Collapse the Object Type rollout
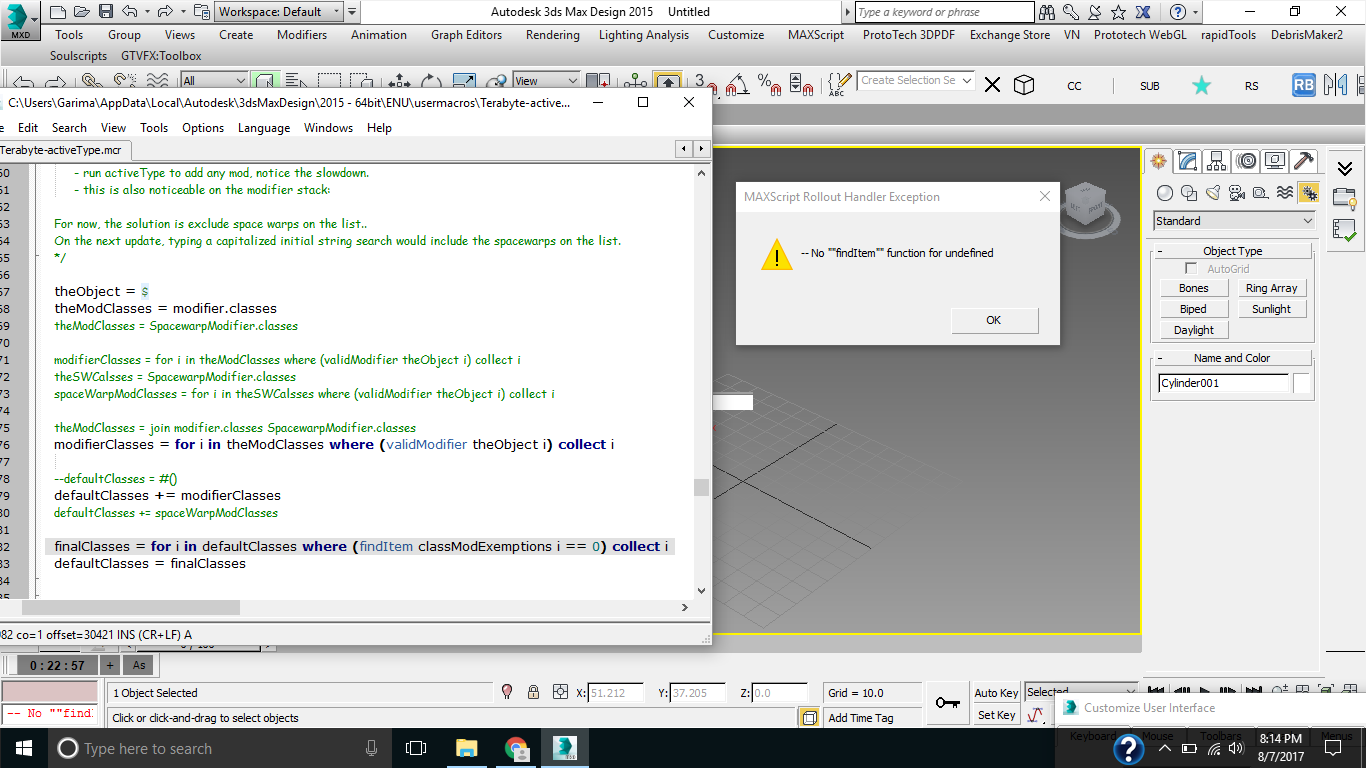This screenshot has height=768, width=1366. [1232, 251]
